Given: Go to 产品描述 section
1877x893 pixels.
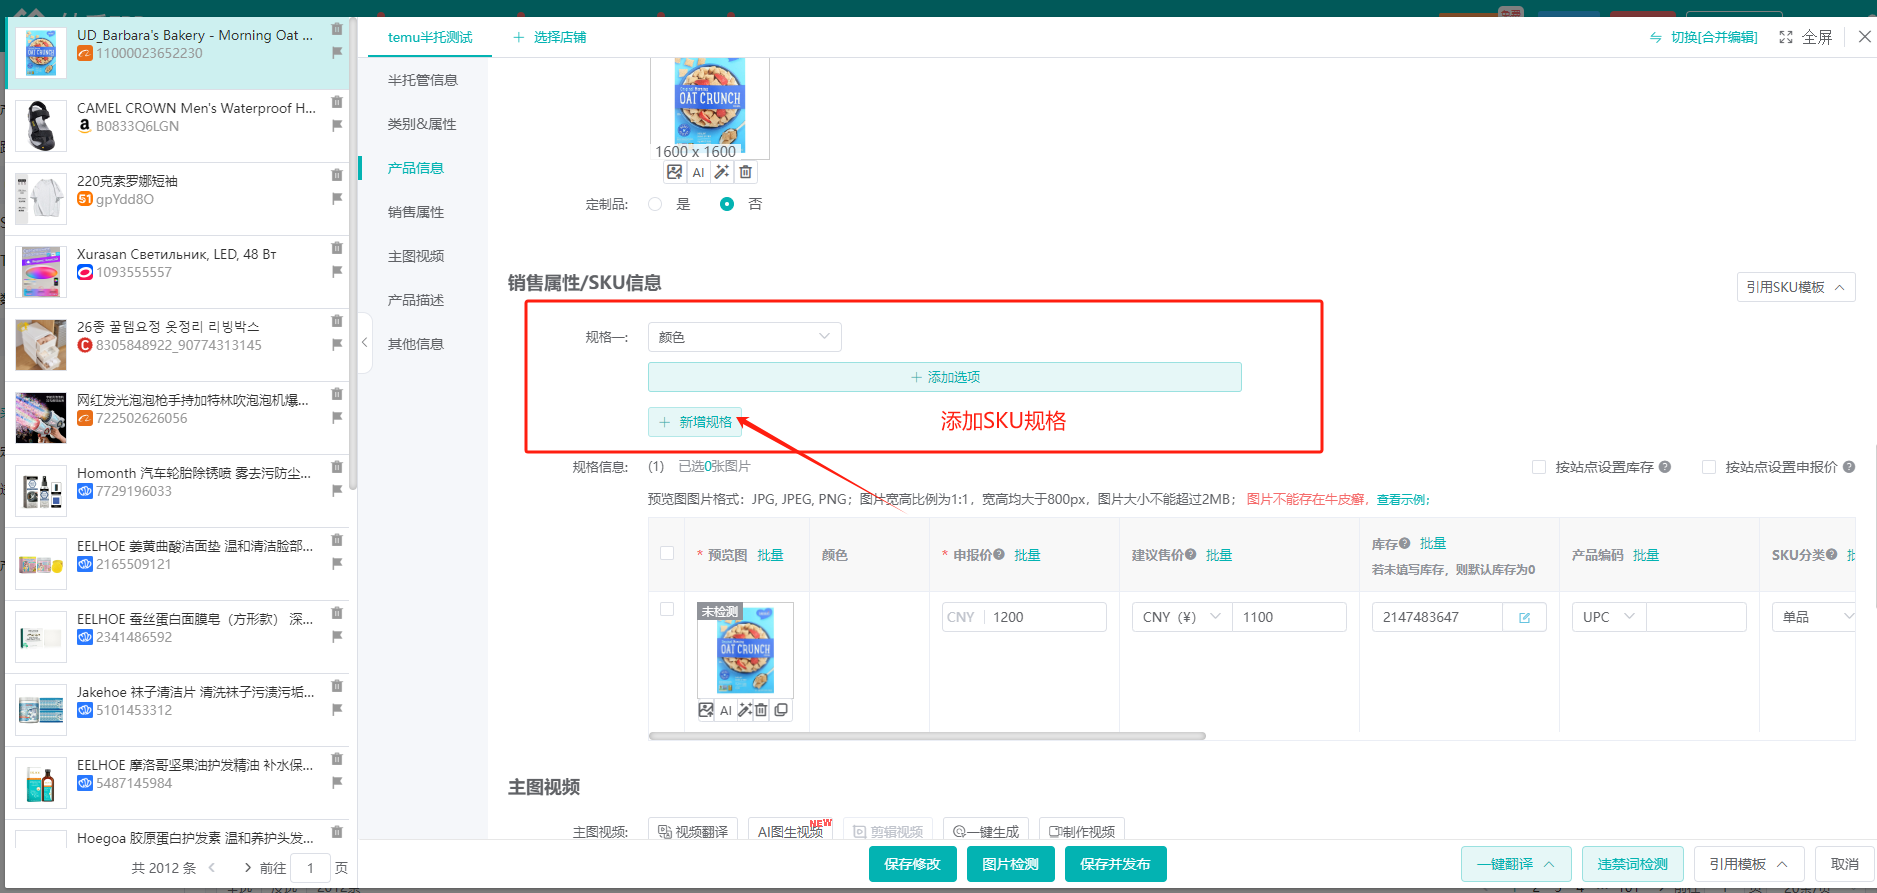Looking at the screenshot, I should (x=416, y=300).
